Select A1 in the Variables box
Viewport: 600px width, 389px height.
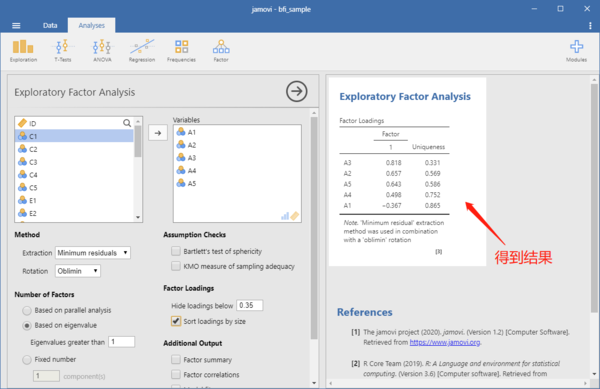click(237, 132)
